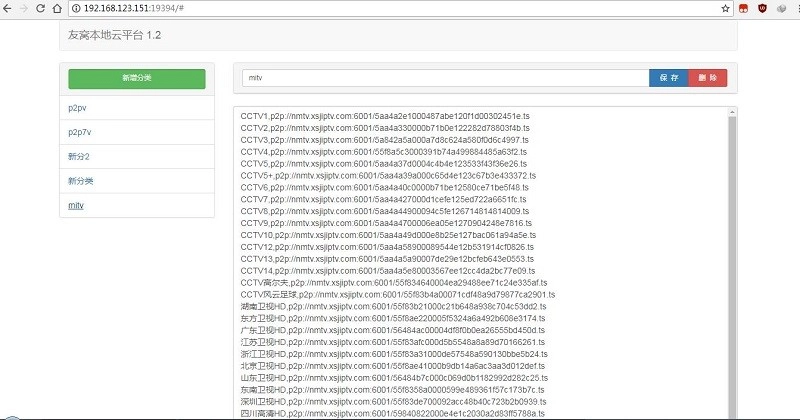
Task: Click the browser back arrow
Action: pyautogui.click(x=10, y=7)
